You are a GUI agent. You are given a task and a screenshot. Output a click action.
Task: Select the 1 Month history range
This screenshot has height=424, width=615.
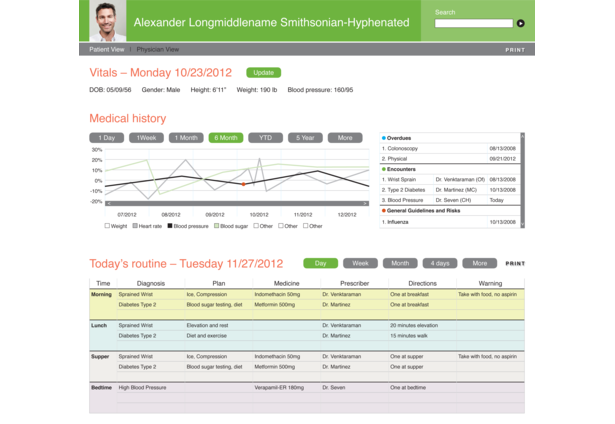tap(186, 138)
